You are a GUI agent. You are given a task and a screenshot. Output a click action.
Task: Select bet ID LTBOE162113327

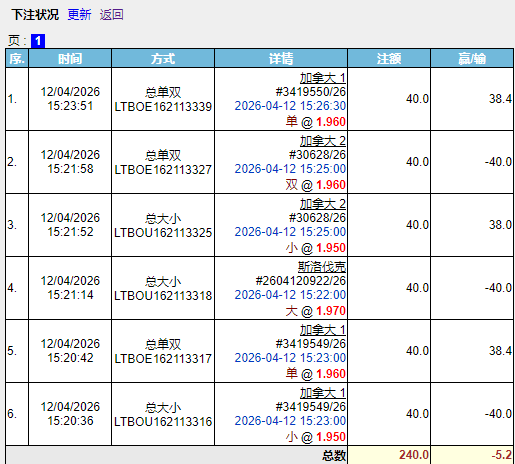(x=163, y=170)
